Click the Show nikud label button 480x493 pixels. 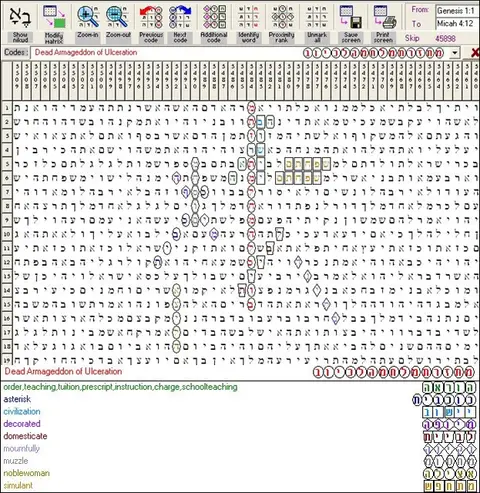[20, 37]
